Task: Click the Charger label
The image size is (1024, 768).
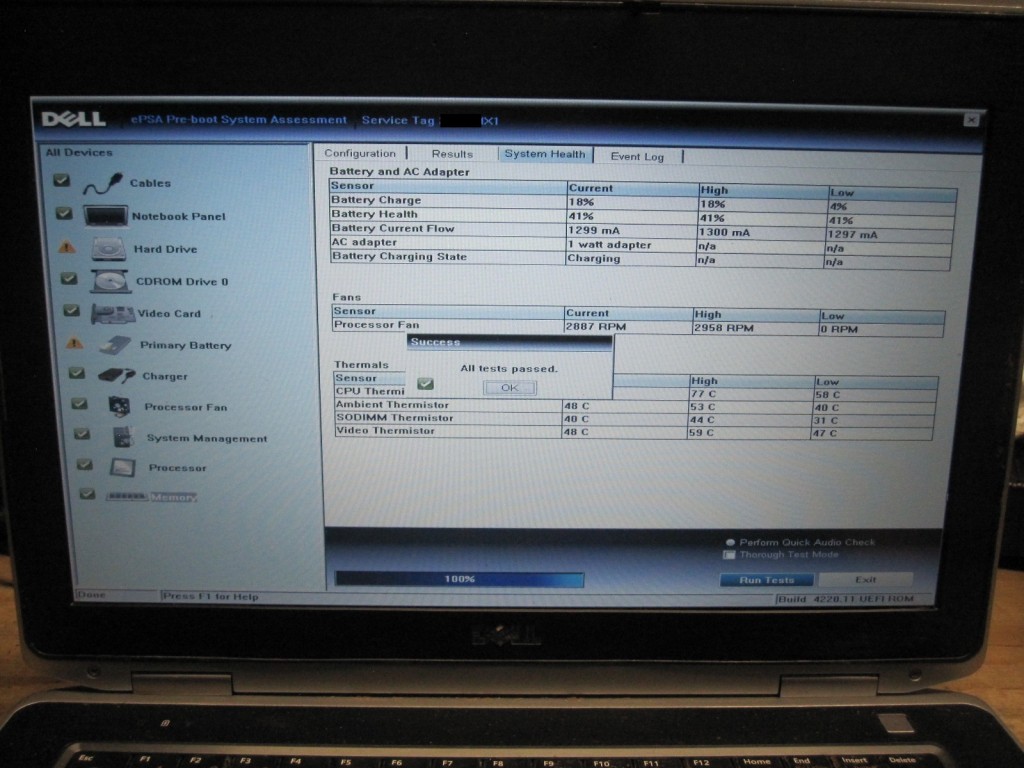Action: (x=165, y=376)
